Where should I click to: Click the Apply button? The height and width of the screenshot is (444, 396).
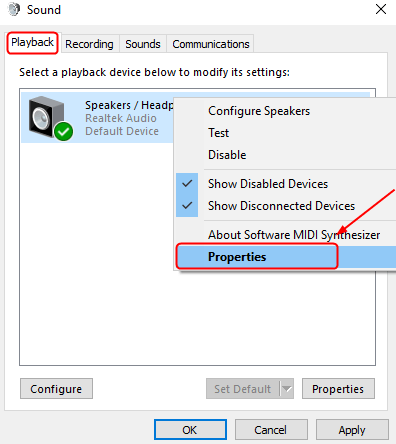(352, 430)
